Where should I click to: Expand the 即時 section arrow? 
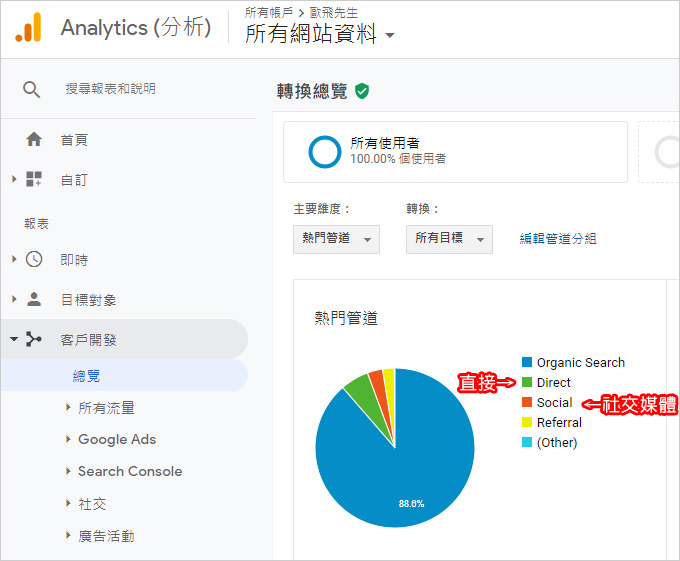click(14, 259)
